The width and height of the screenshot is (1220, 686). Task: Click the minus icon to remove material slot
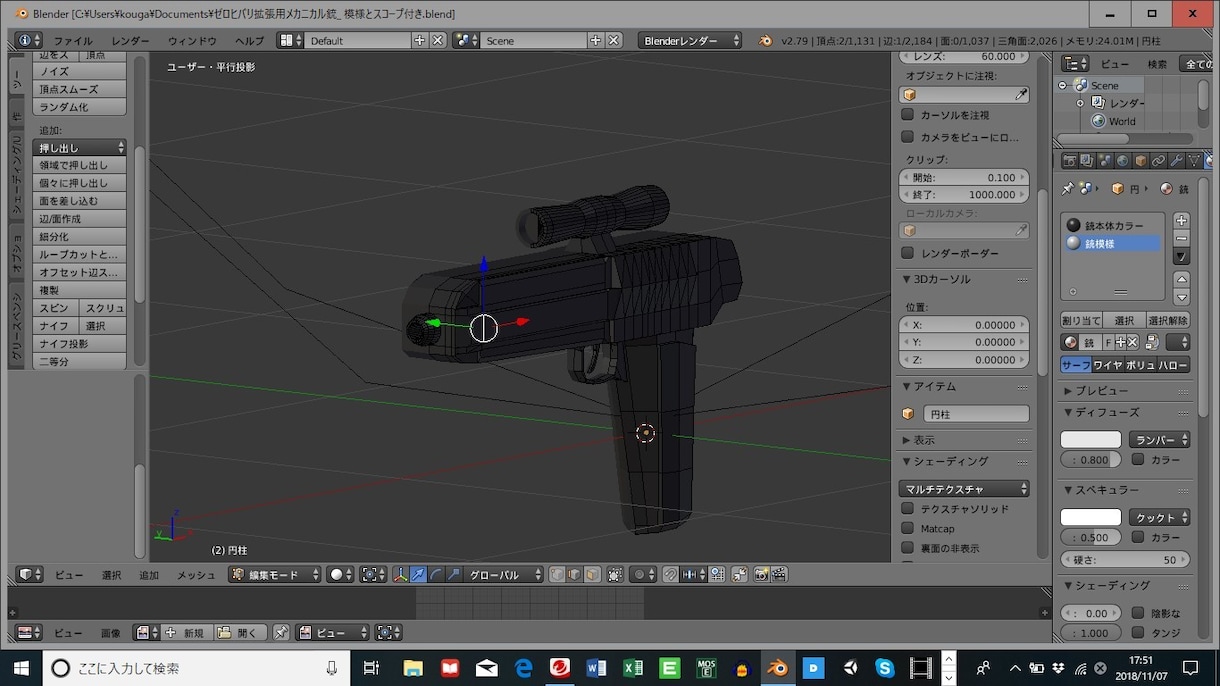(1181, 238)
